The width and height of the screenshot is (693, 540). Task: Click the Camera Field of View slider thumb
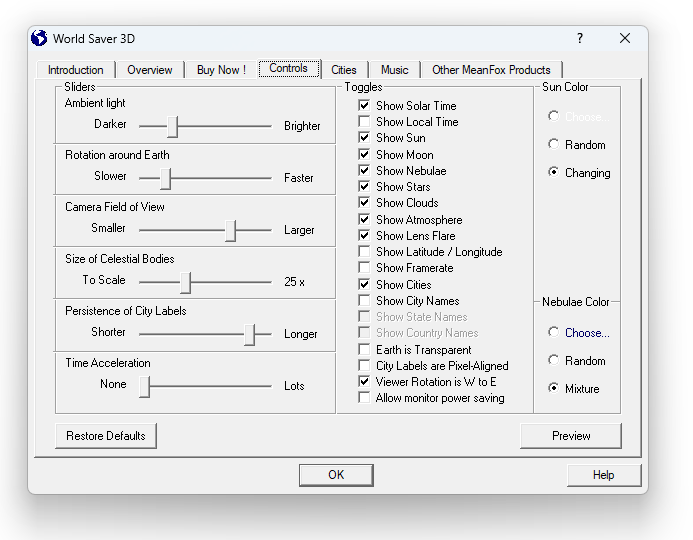[x=230, y=231]
